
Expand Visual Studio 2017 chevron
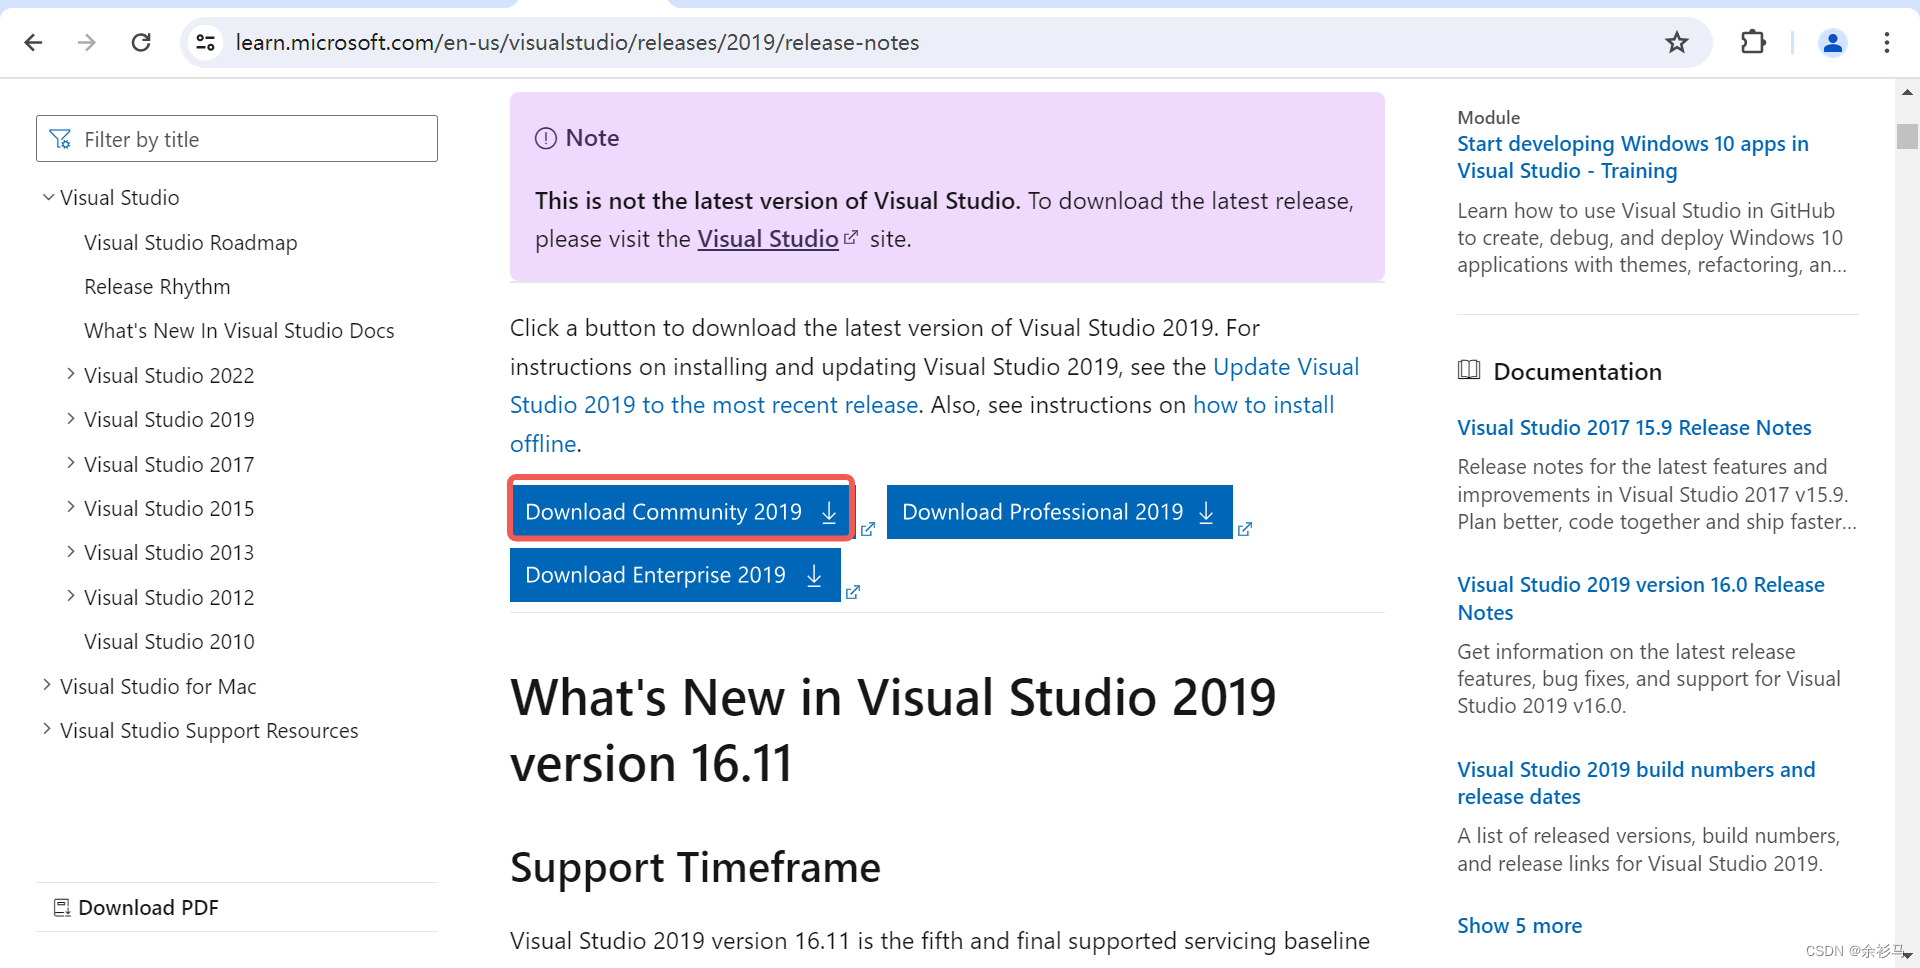(x=71, y=463)
